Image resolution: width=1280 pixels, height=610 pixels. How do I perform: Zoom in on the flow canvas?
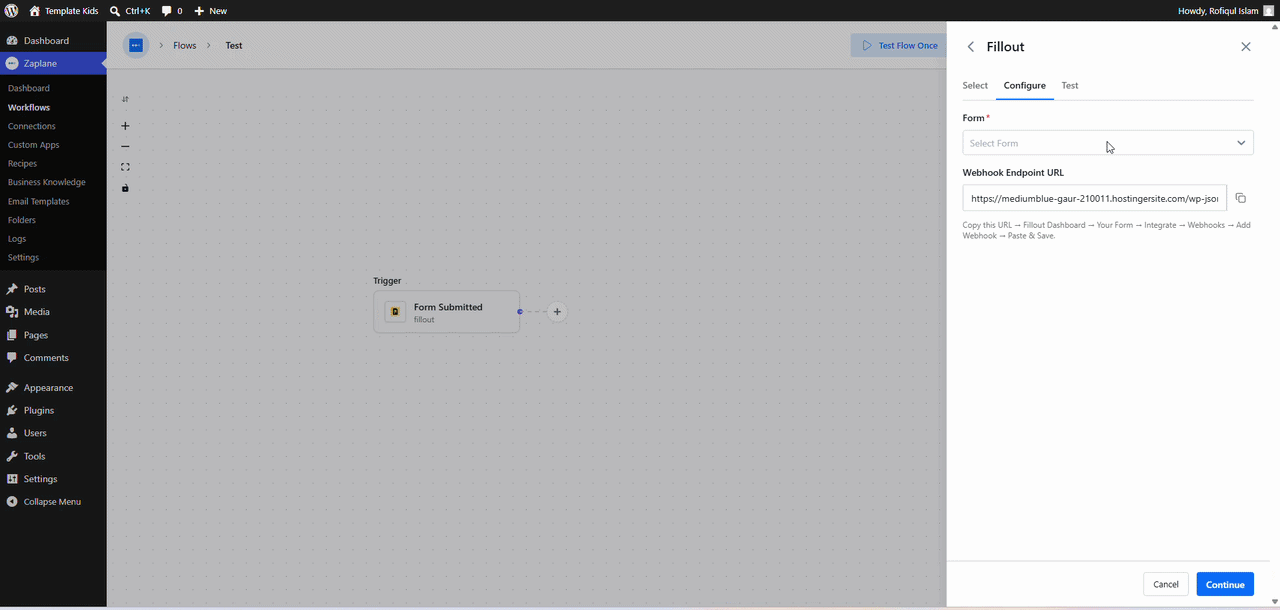(x=125, y=126)
